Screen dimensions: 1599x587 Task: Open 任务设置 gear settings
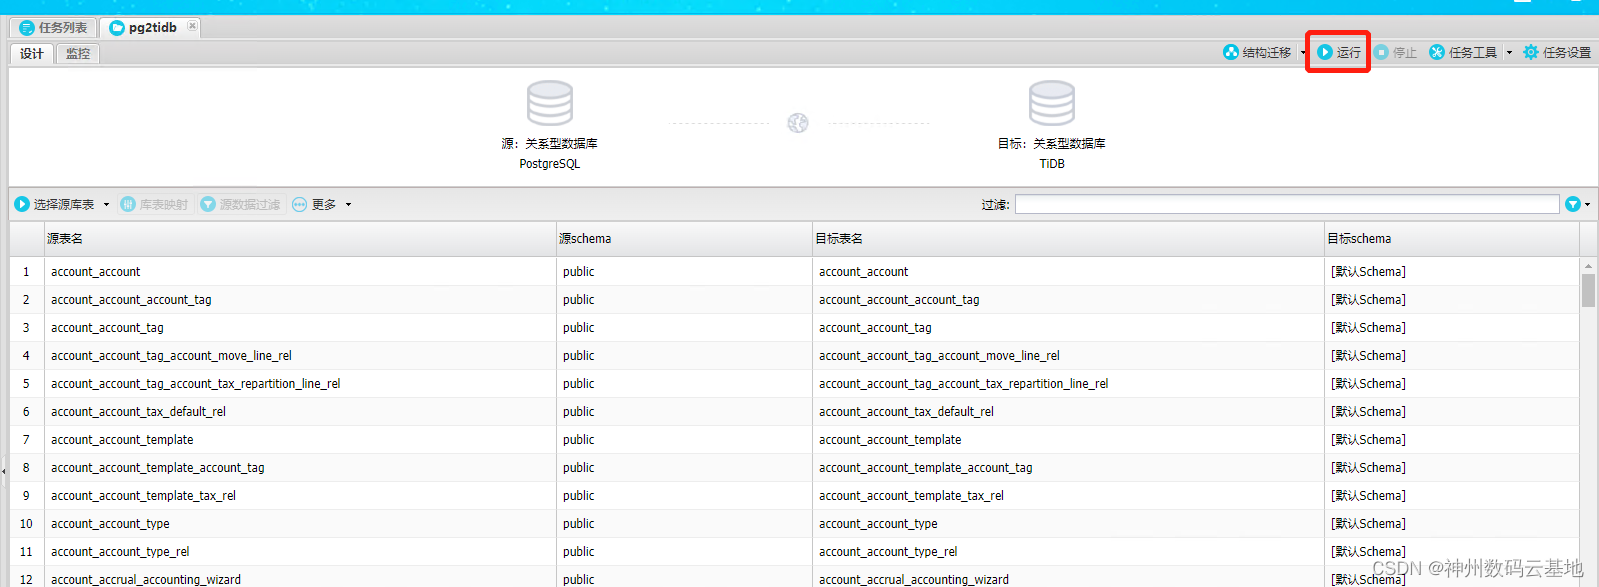[x=1557, y=52]
